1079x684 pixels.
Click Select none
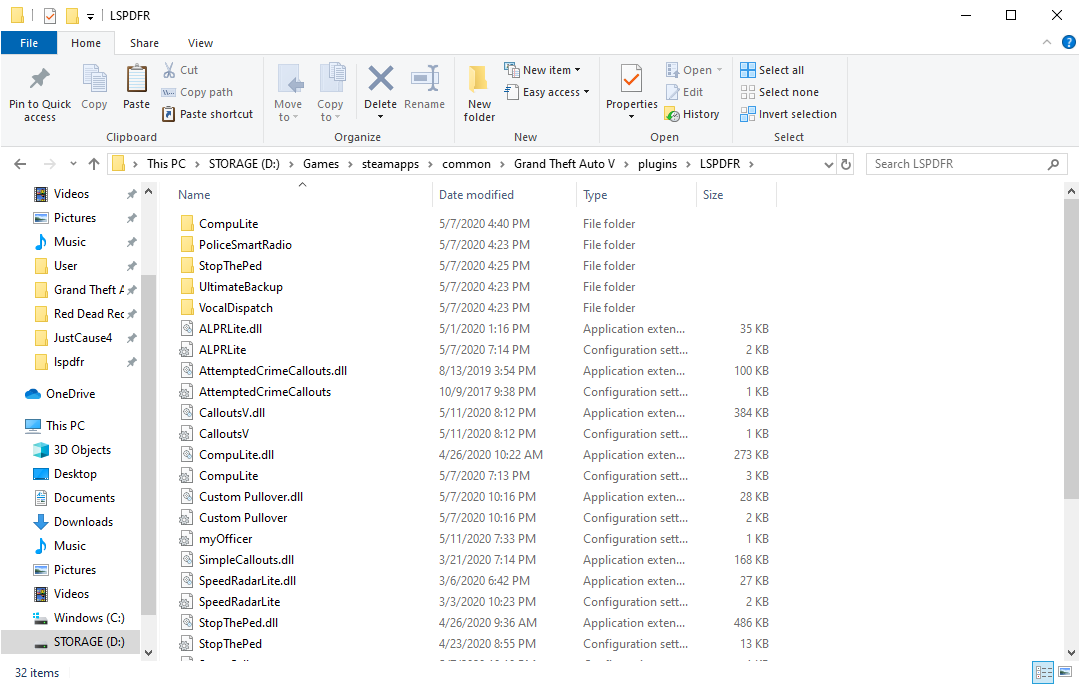point(780,92)
